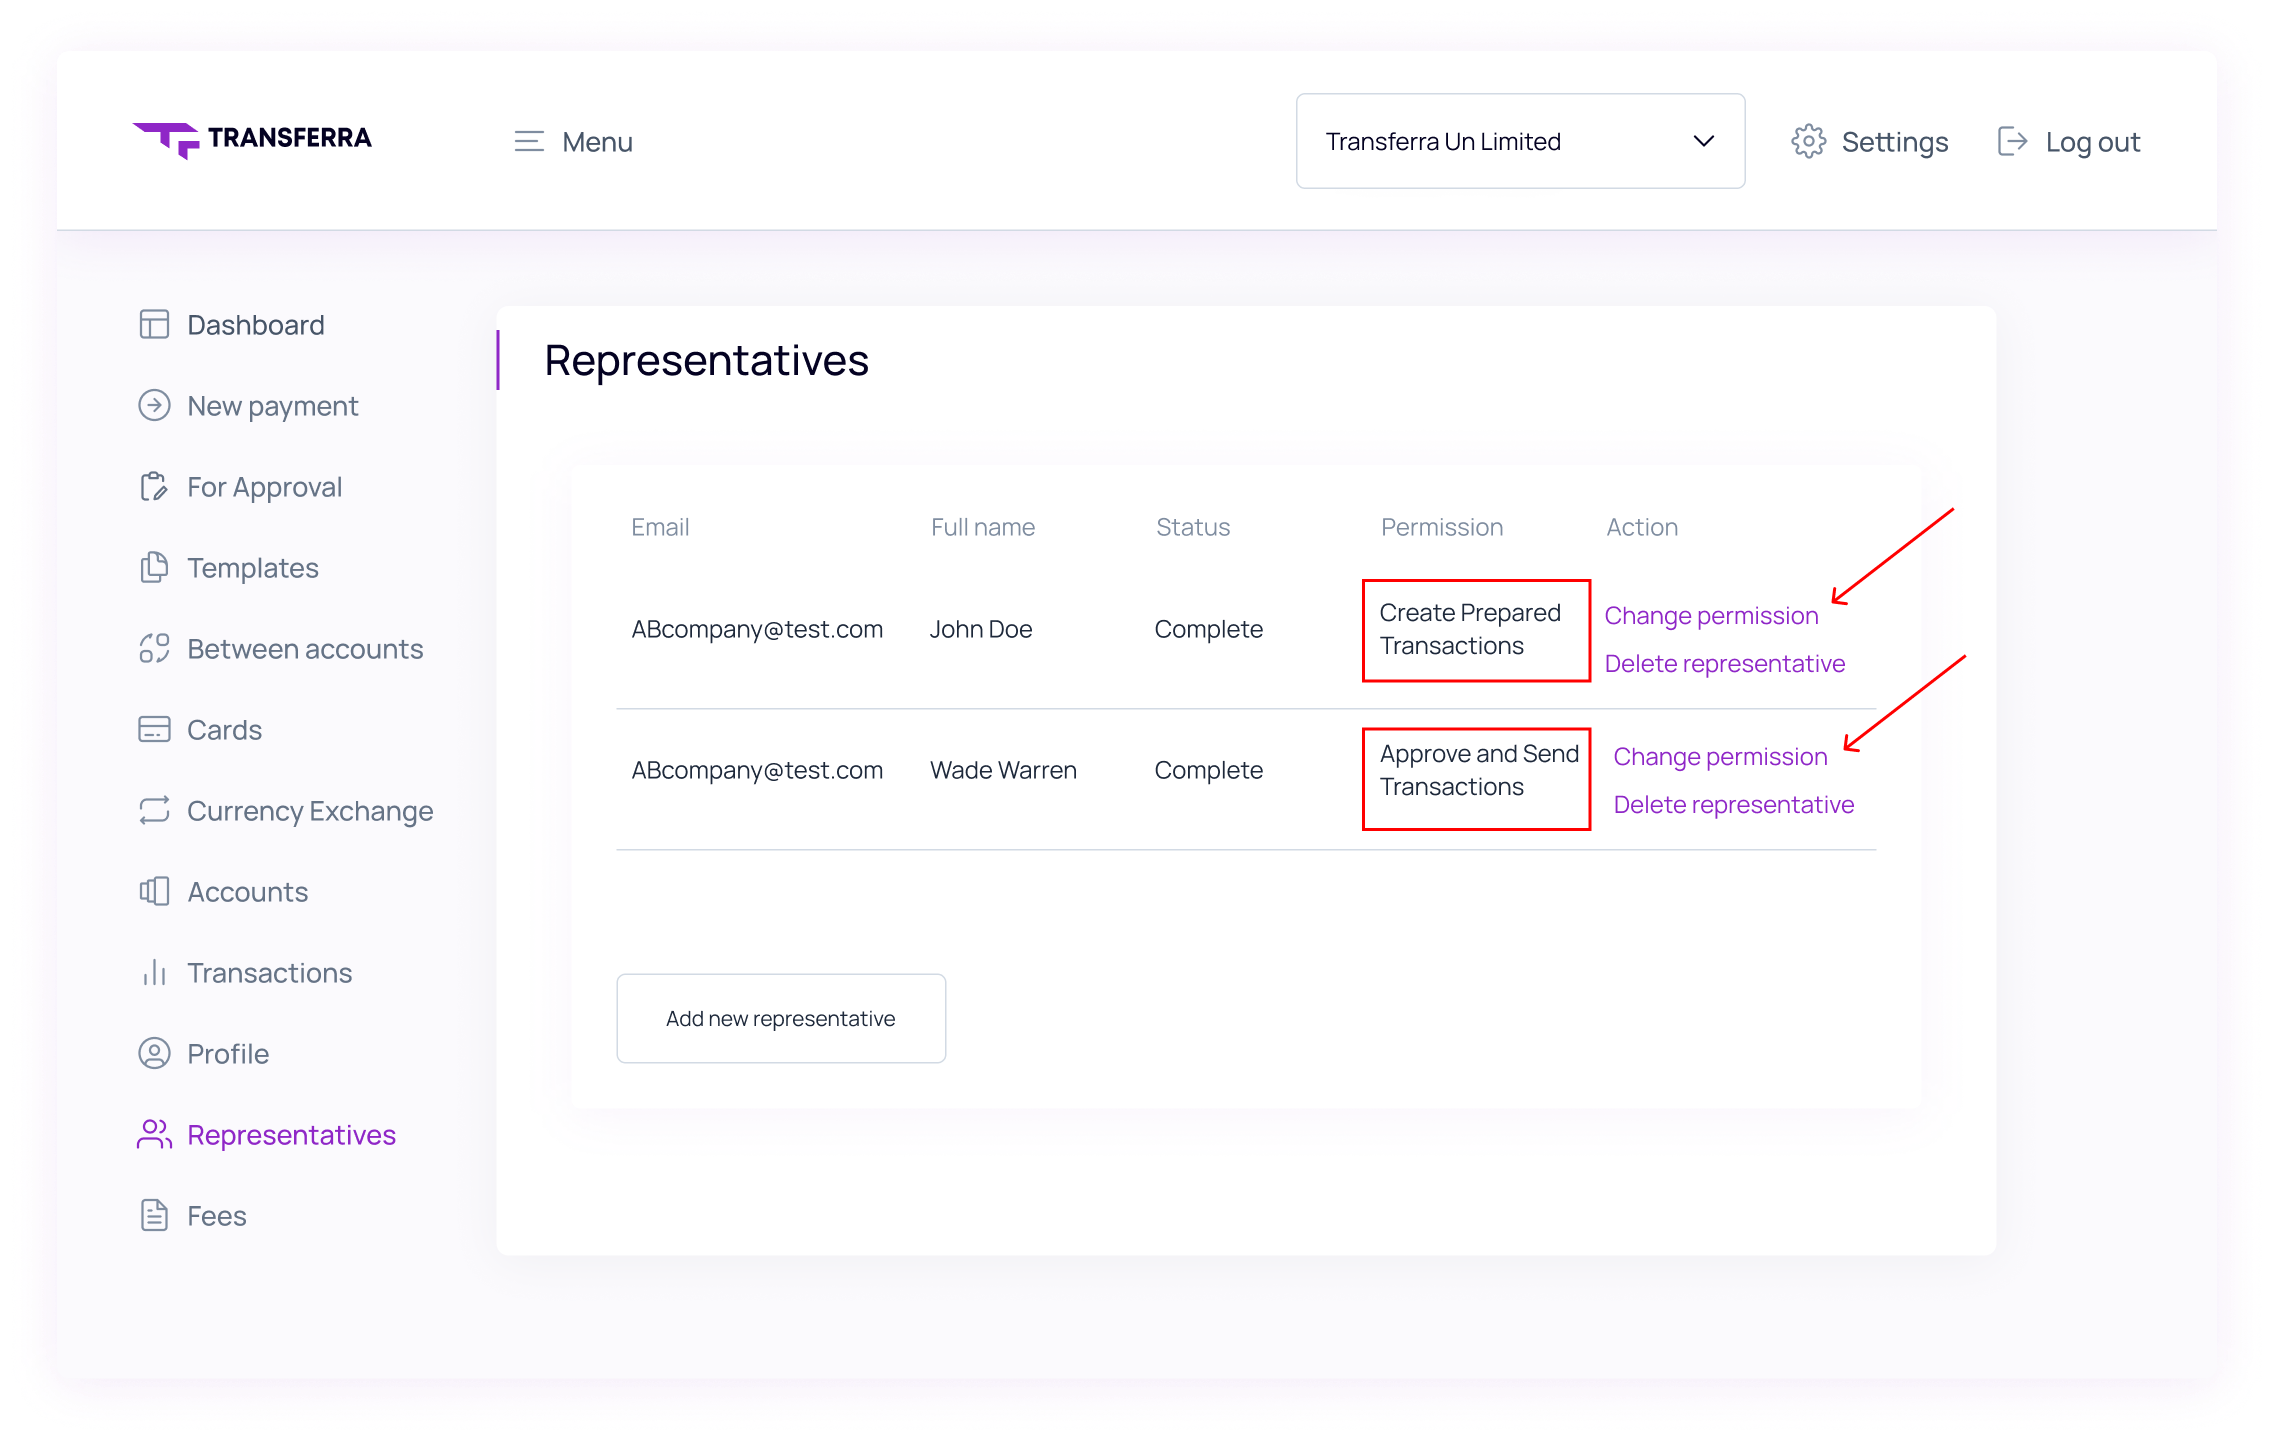Expand the Transferra Un Limited dropdown
Image resolution: width=2274 pixels, height=1442 pixels.
1520,141
